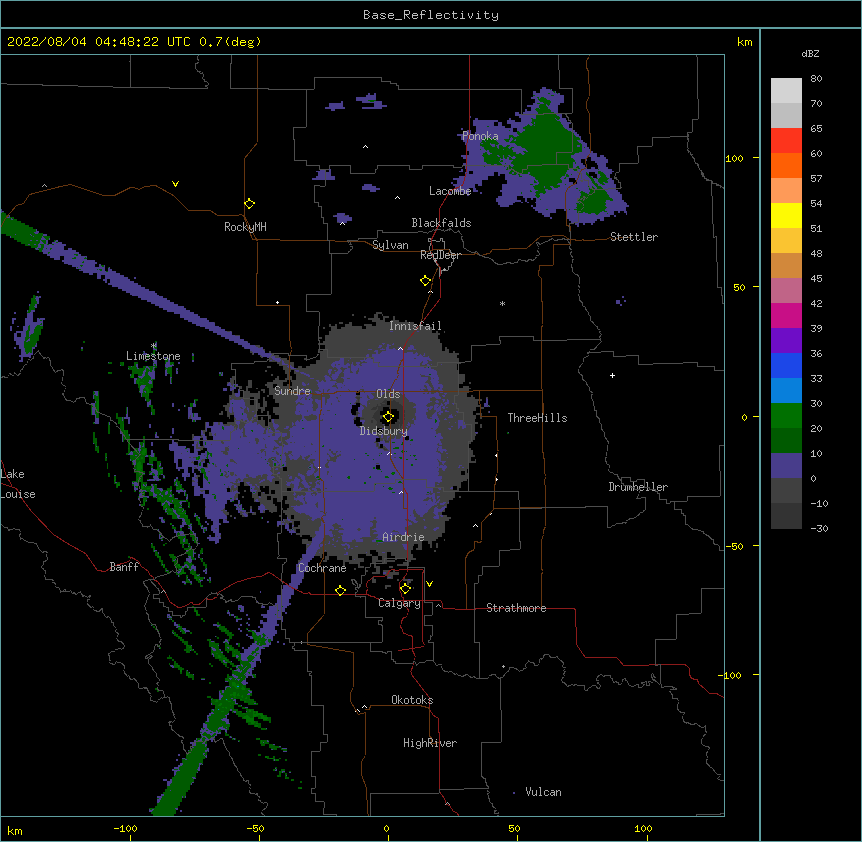
Task: Select the pink 42-45 dBZ legend swatch
Action: coord(786,291)
